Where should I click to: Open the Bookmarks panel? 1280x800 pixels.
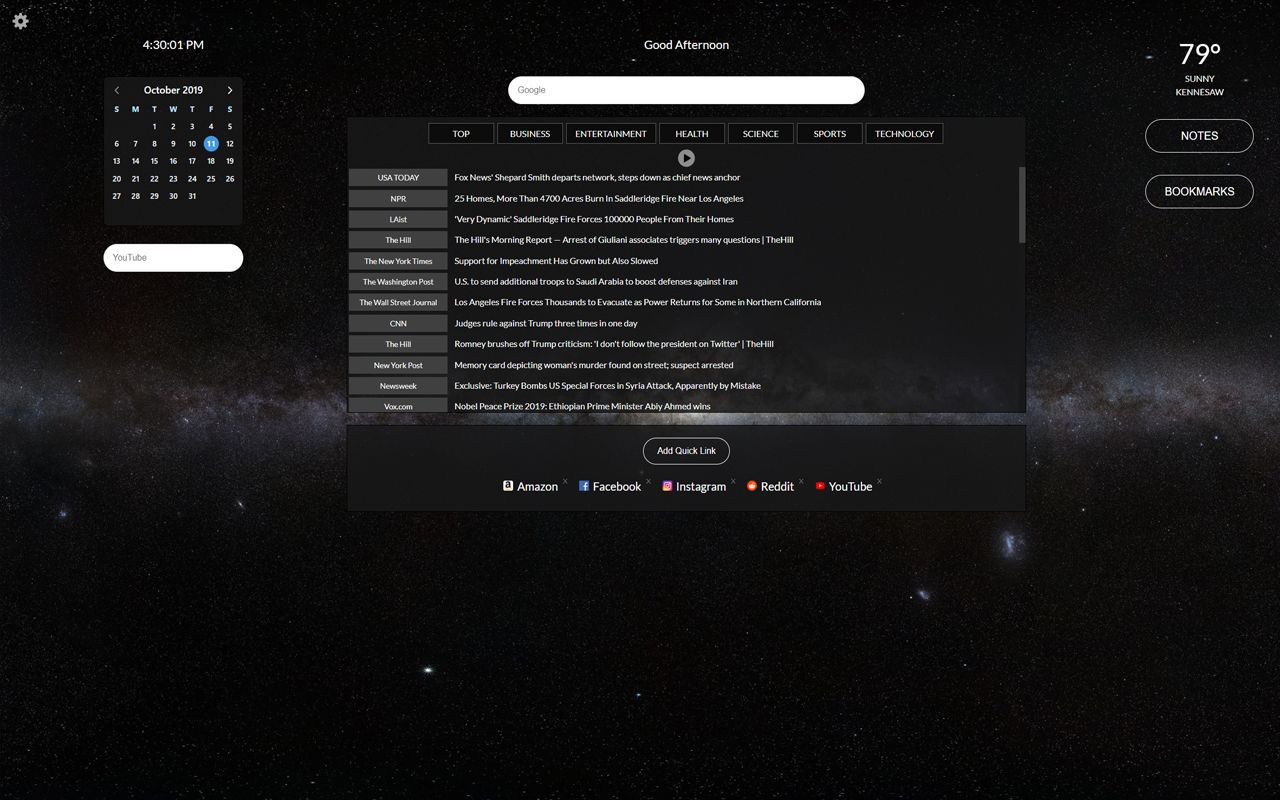[1199, 190]
